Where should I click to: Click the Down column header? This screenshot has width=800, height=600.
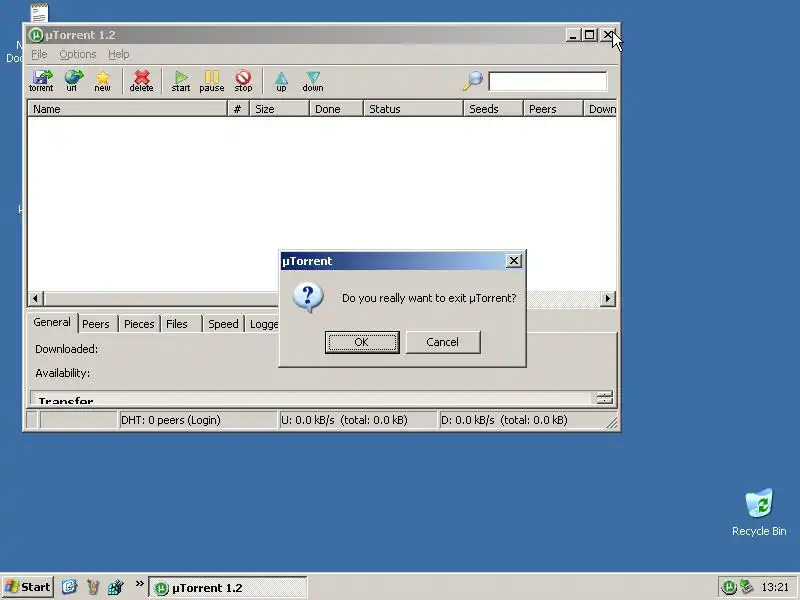600,109
